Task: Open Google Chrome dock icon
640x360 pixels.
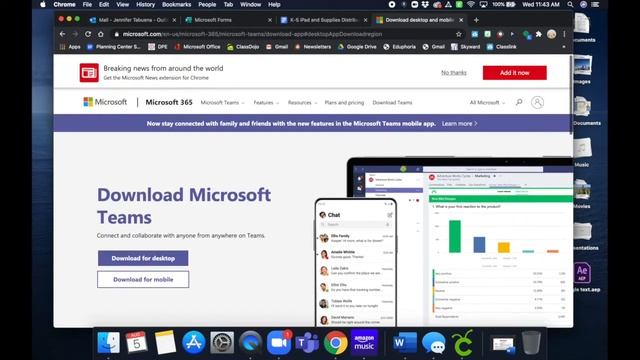Action: tap(336, 342)
